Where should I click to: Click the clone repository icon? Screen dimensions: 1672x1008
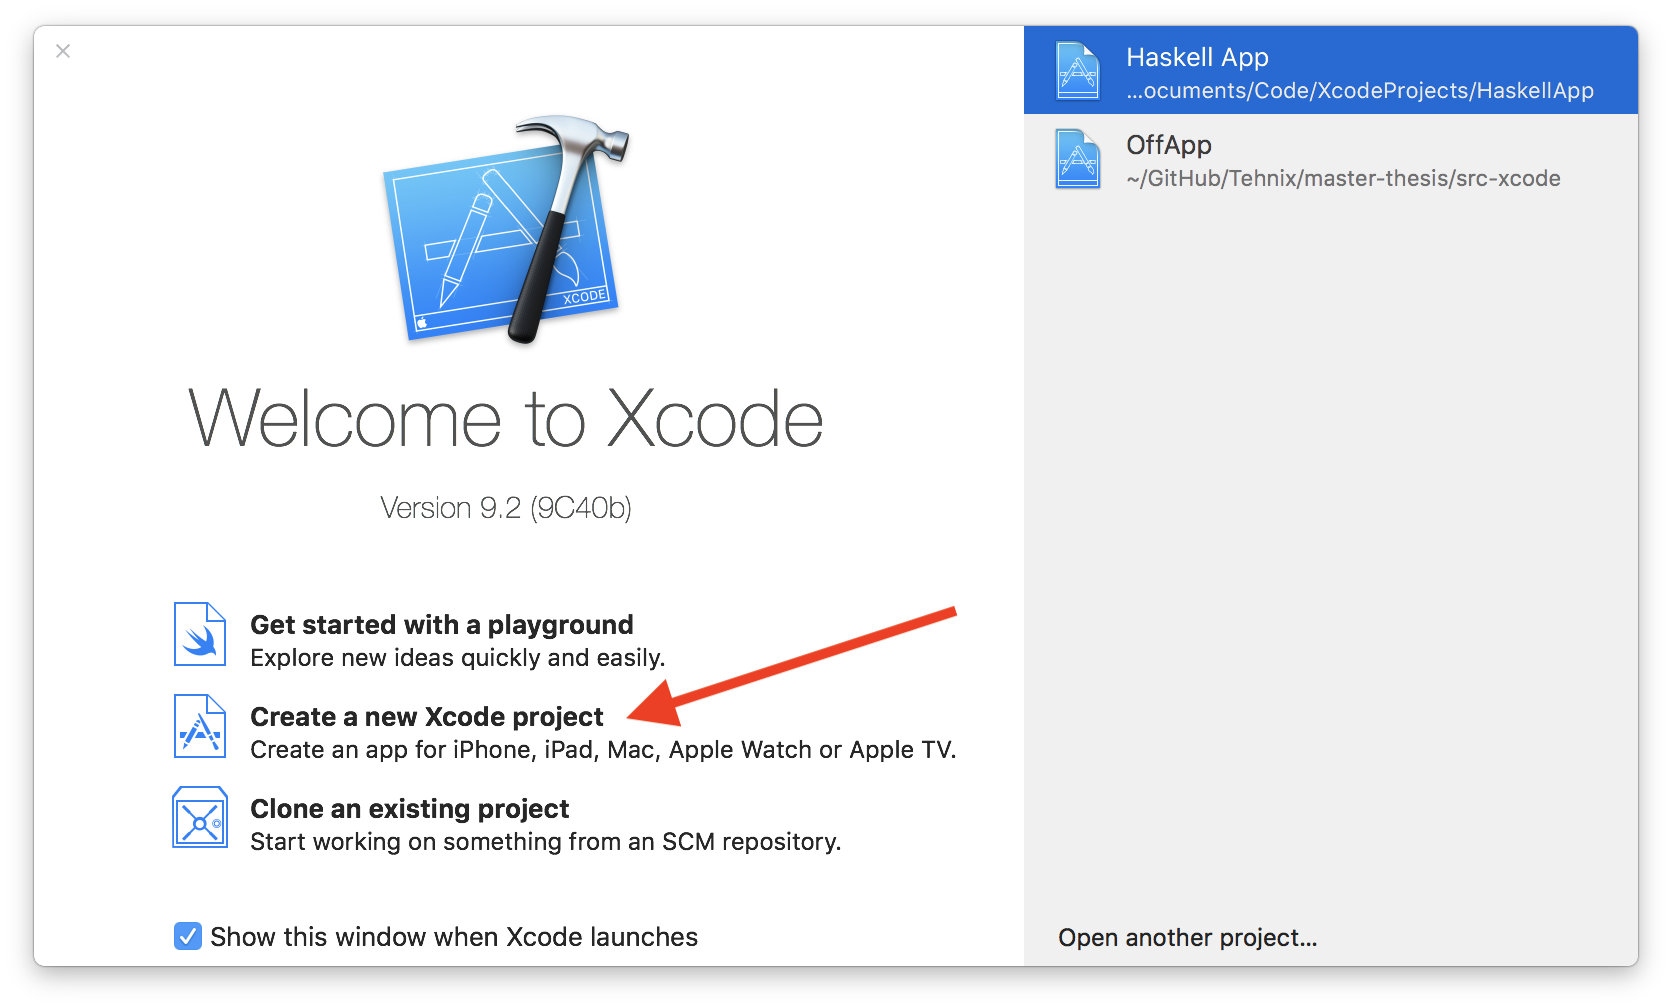(x=200, y=818)
